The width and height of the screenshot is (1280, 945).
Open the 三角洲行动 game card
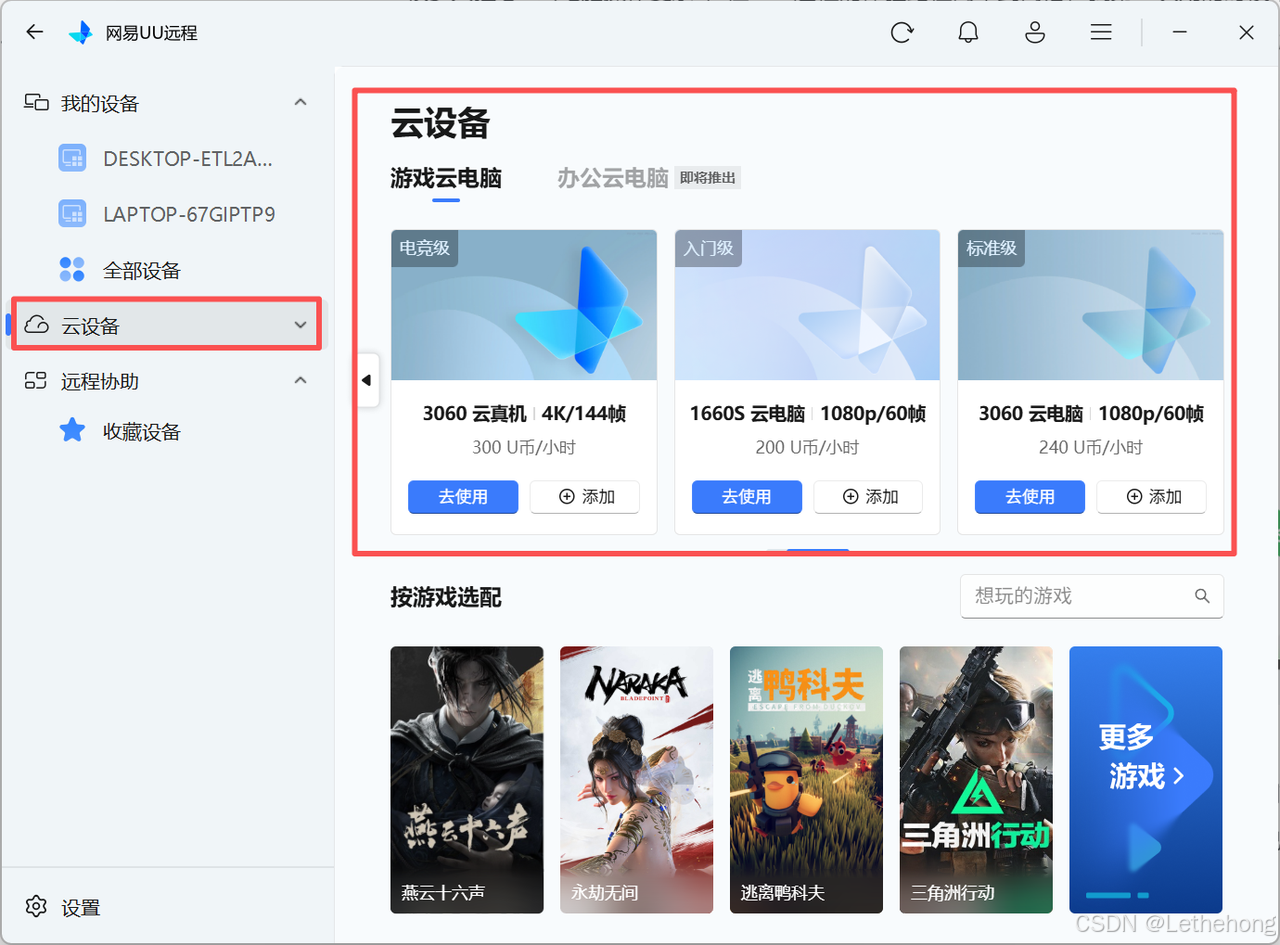tap(976, 779)
